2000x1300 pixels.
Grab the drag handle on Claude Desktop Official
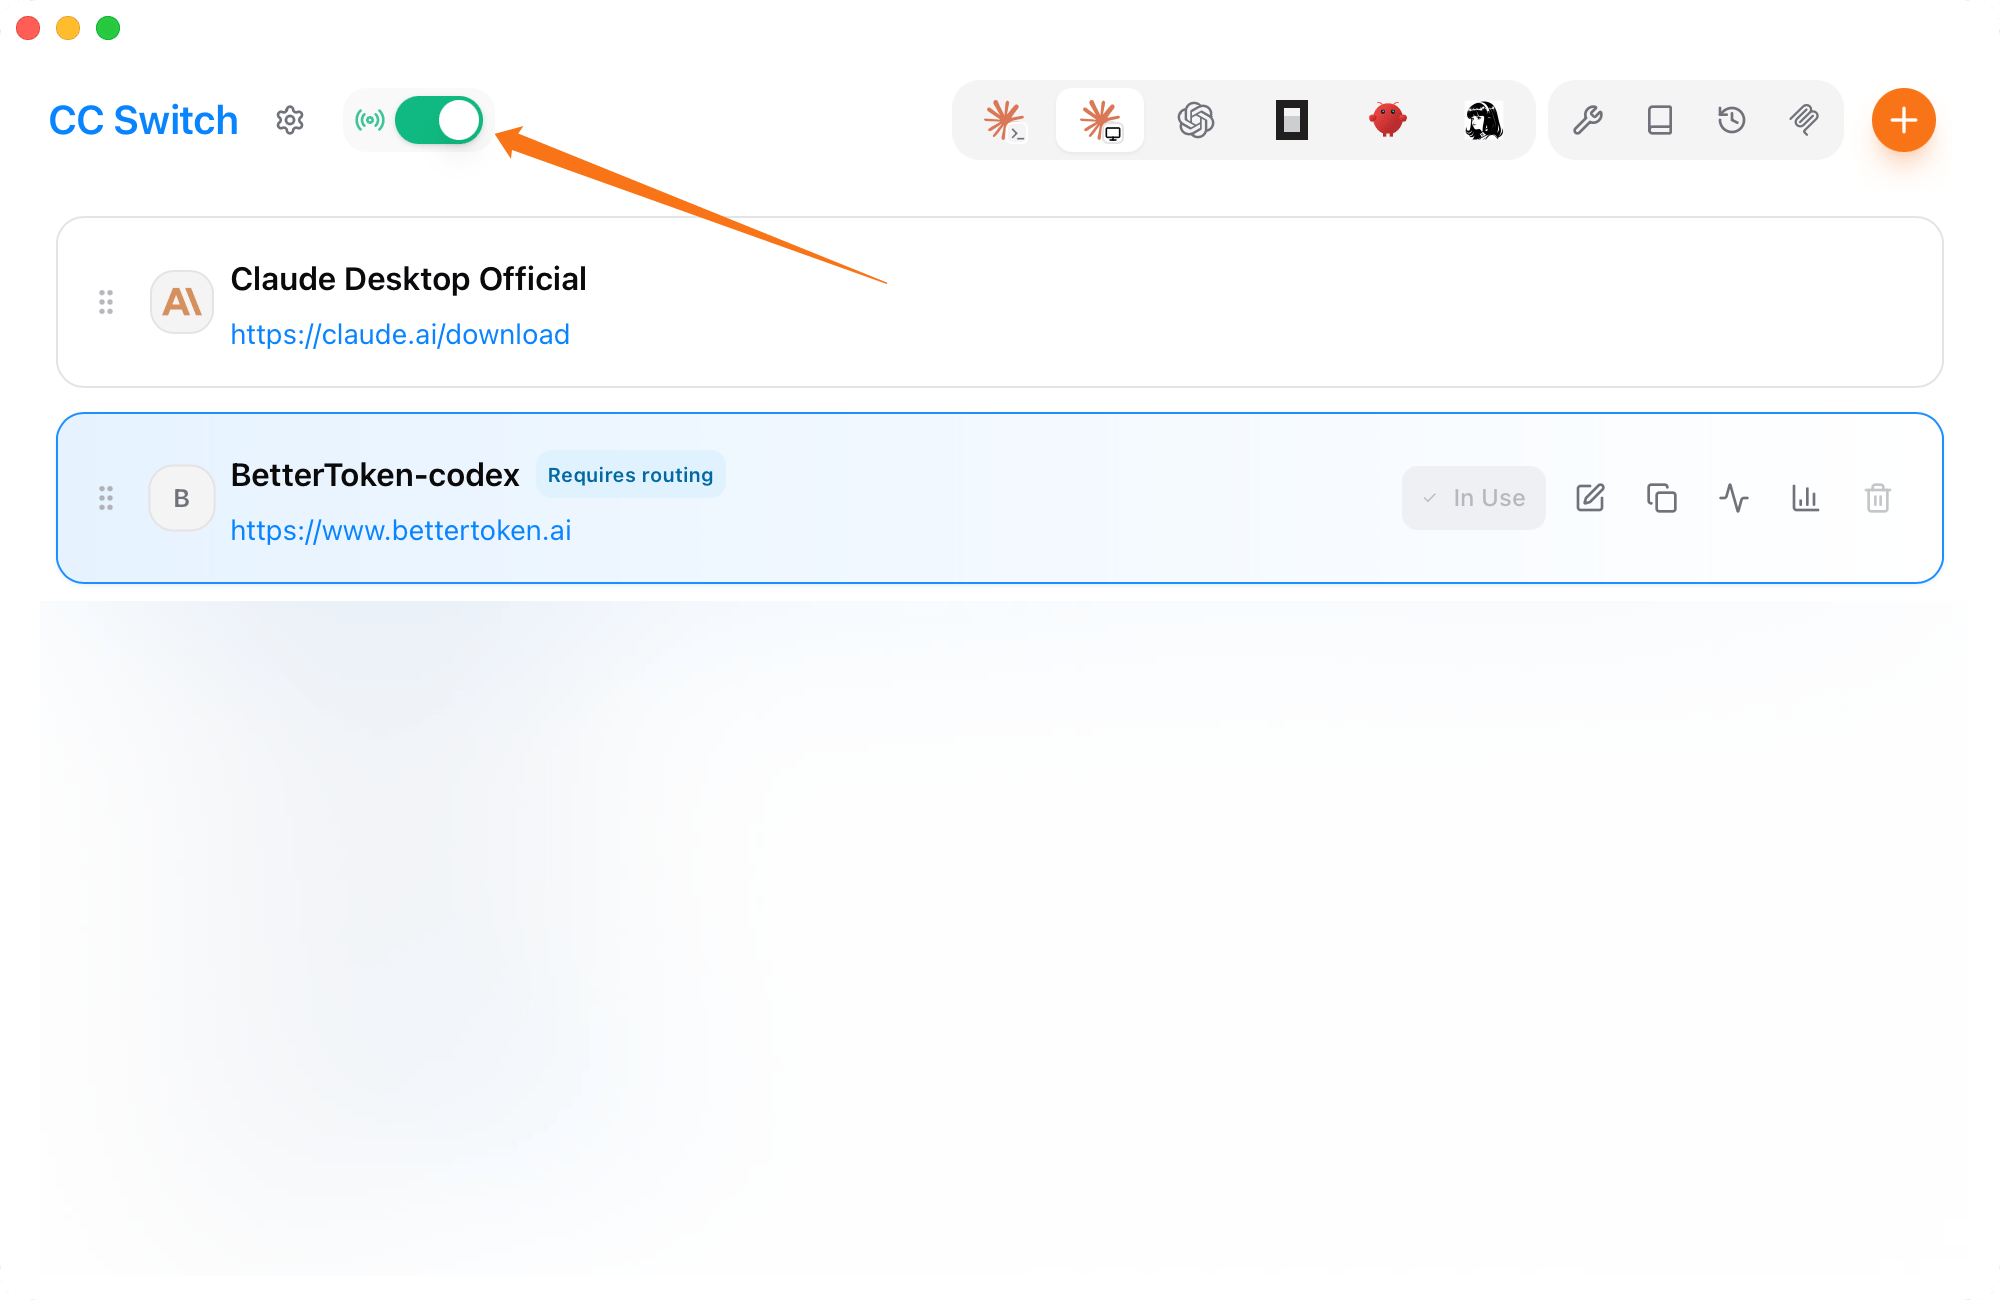pos(106,302)
